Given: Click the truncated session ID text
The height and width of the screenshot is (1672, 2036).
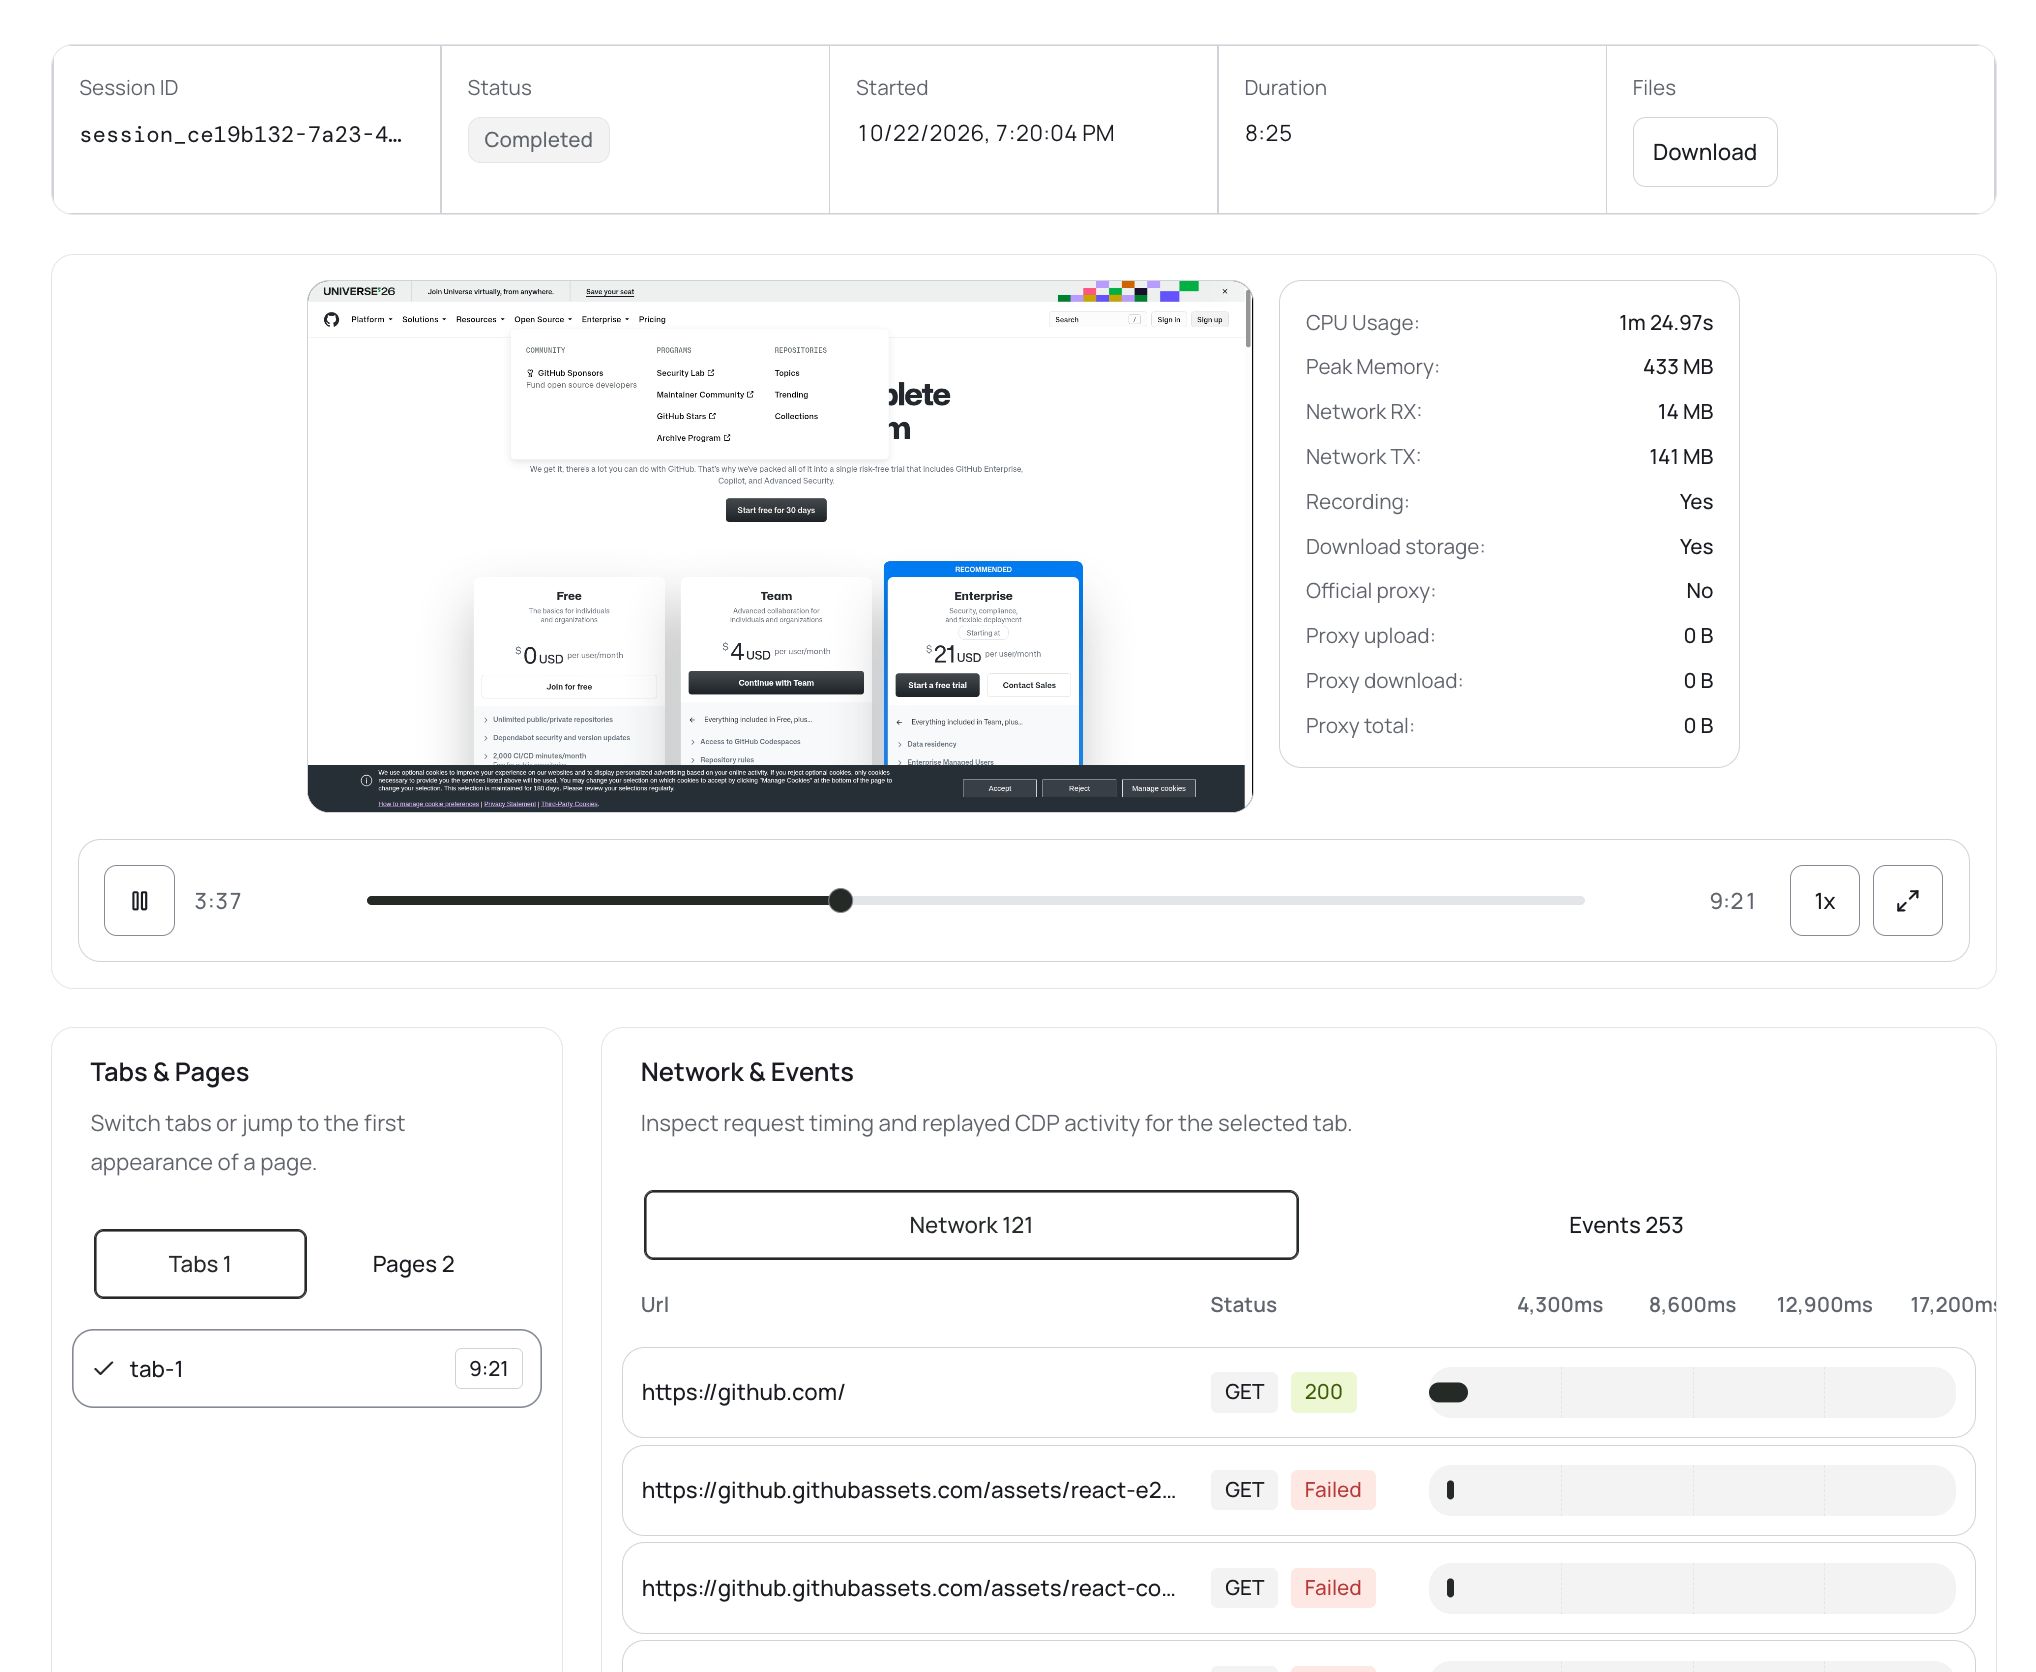Looking at the screenshot, I should tap(241, 134).
